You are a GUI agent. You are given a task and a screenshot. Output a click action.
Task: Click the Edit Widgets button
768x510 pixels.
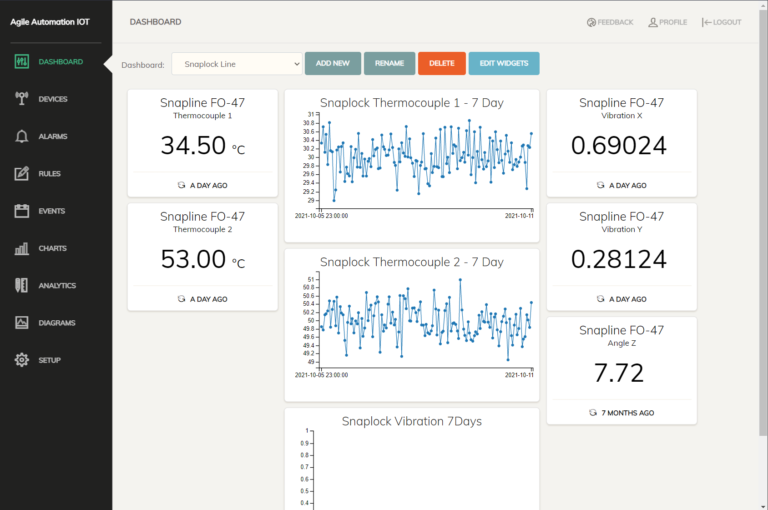(x=503, y=64)
